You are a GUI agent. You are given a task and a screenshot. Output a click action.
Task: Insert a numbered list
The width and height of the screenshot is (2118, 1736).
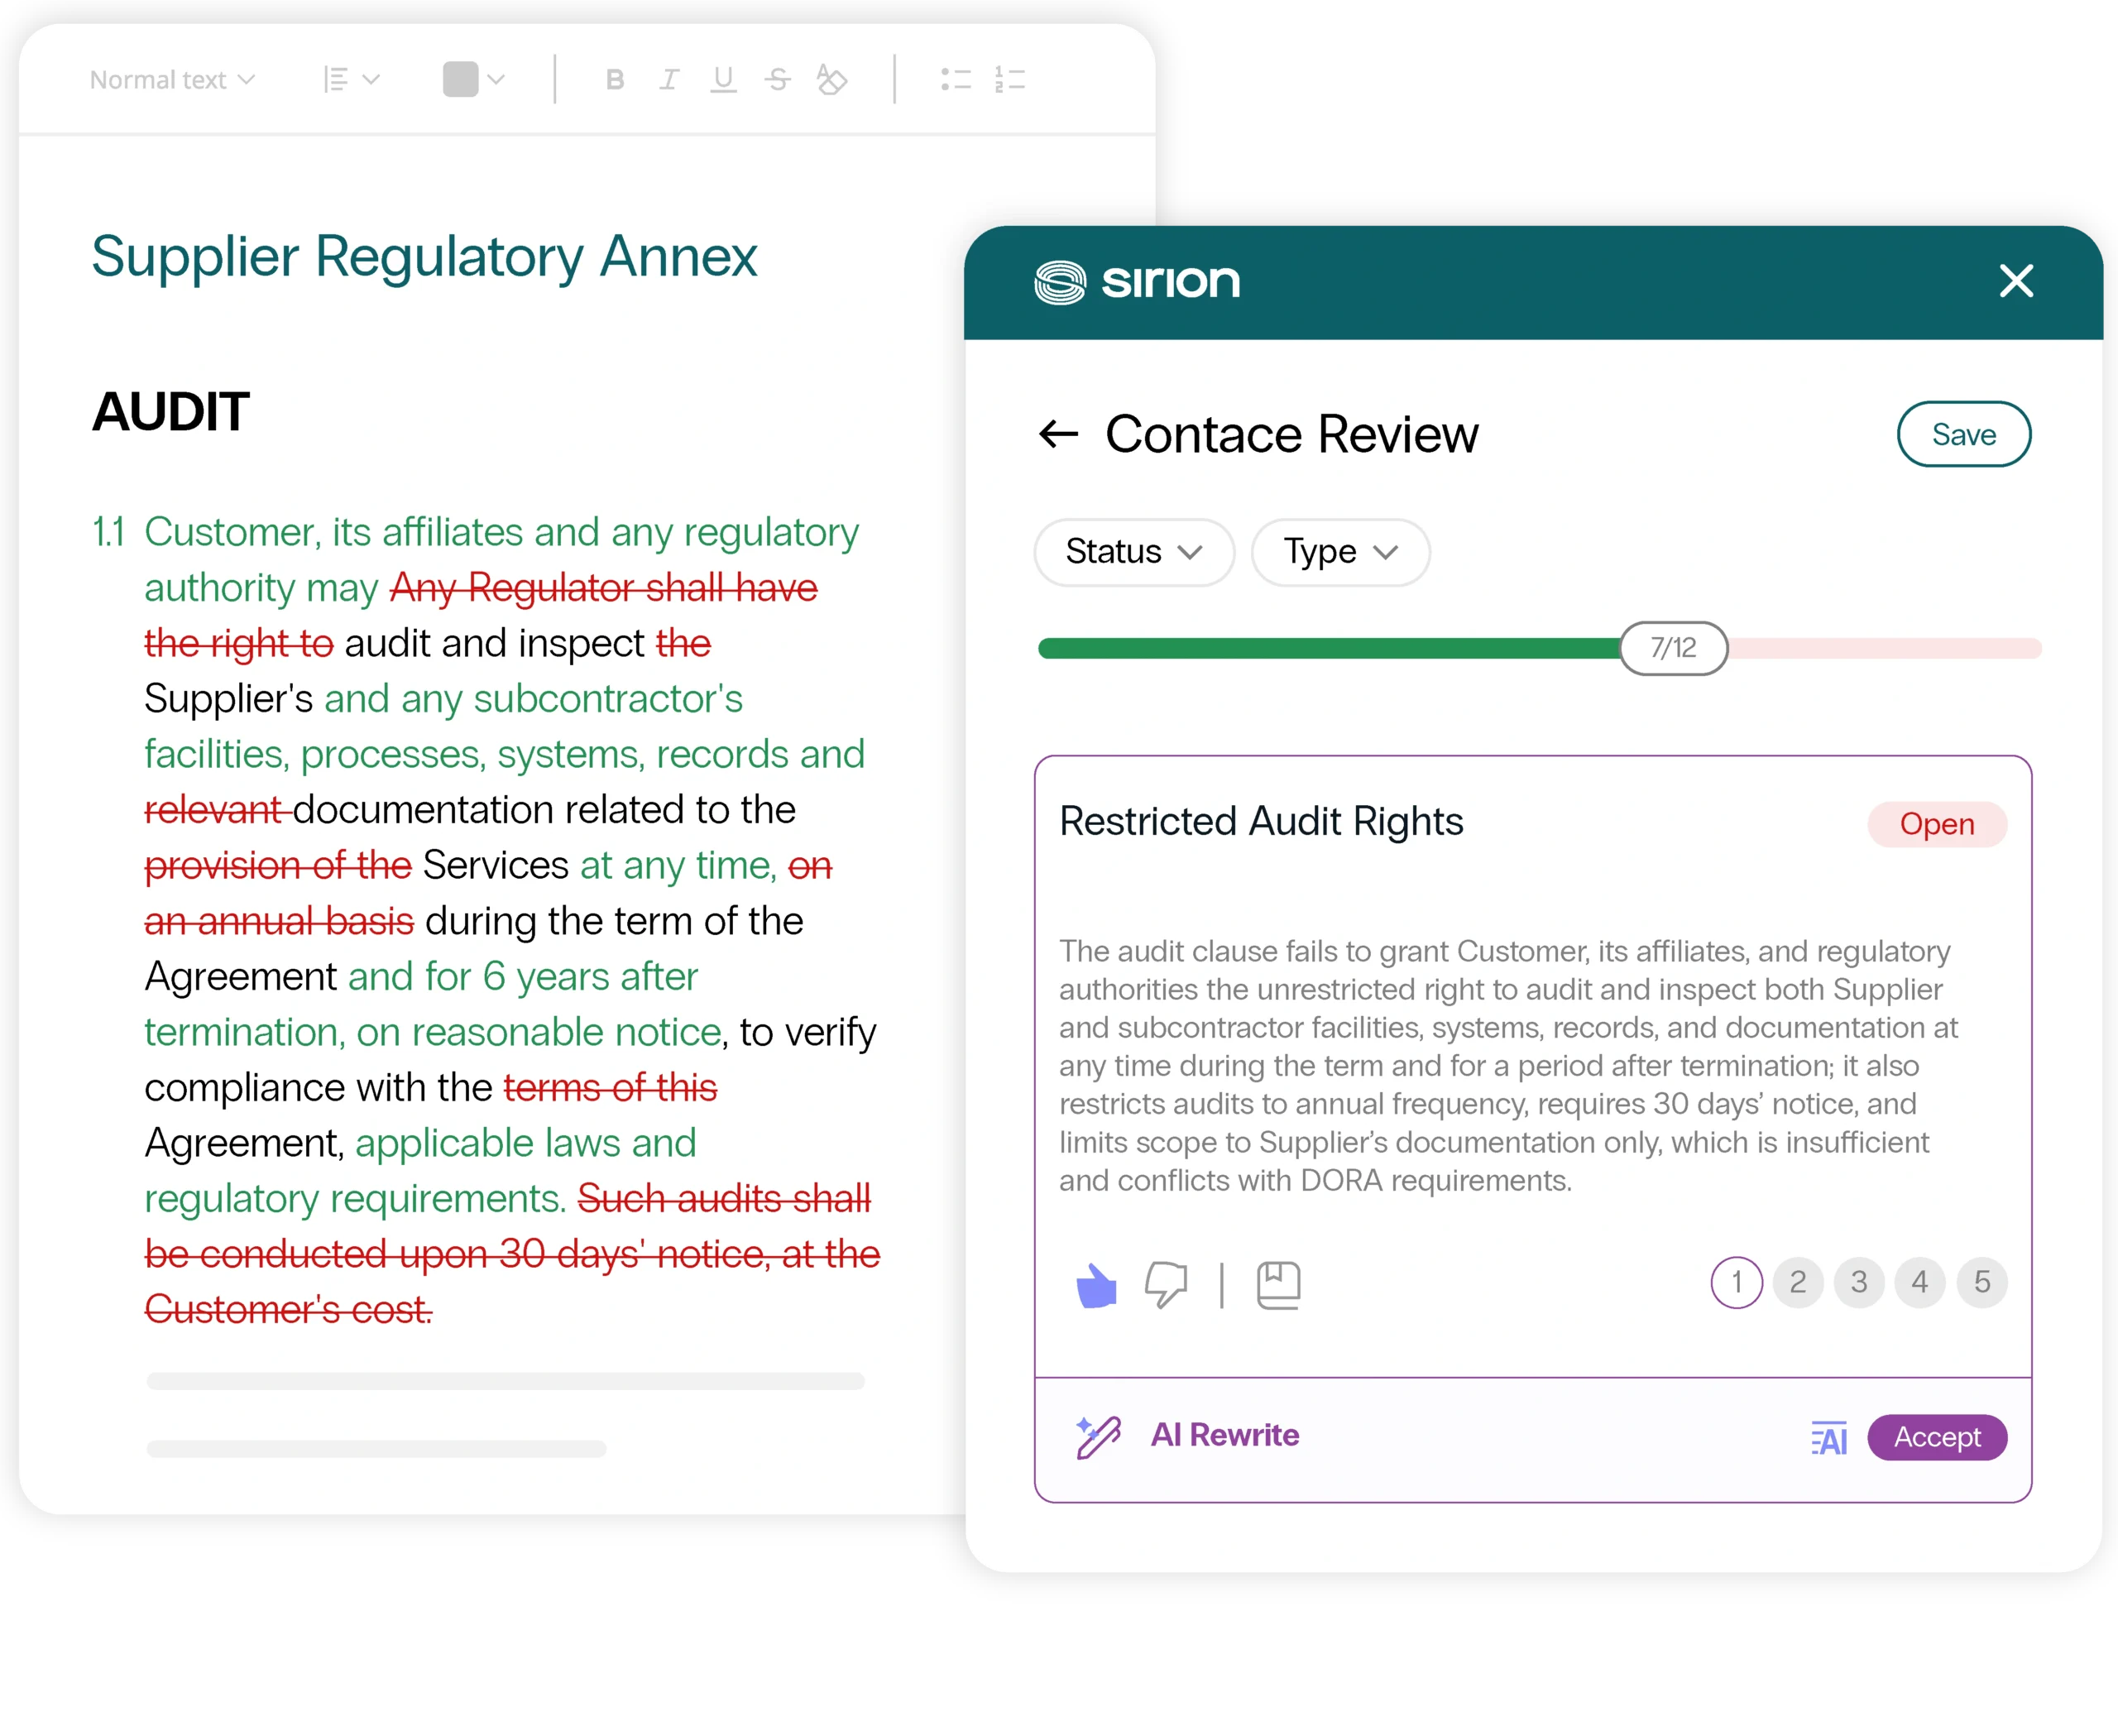[x=1010, y=80]
